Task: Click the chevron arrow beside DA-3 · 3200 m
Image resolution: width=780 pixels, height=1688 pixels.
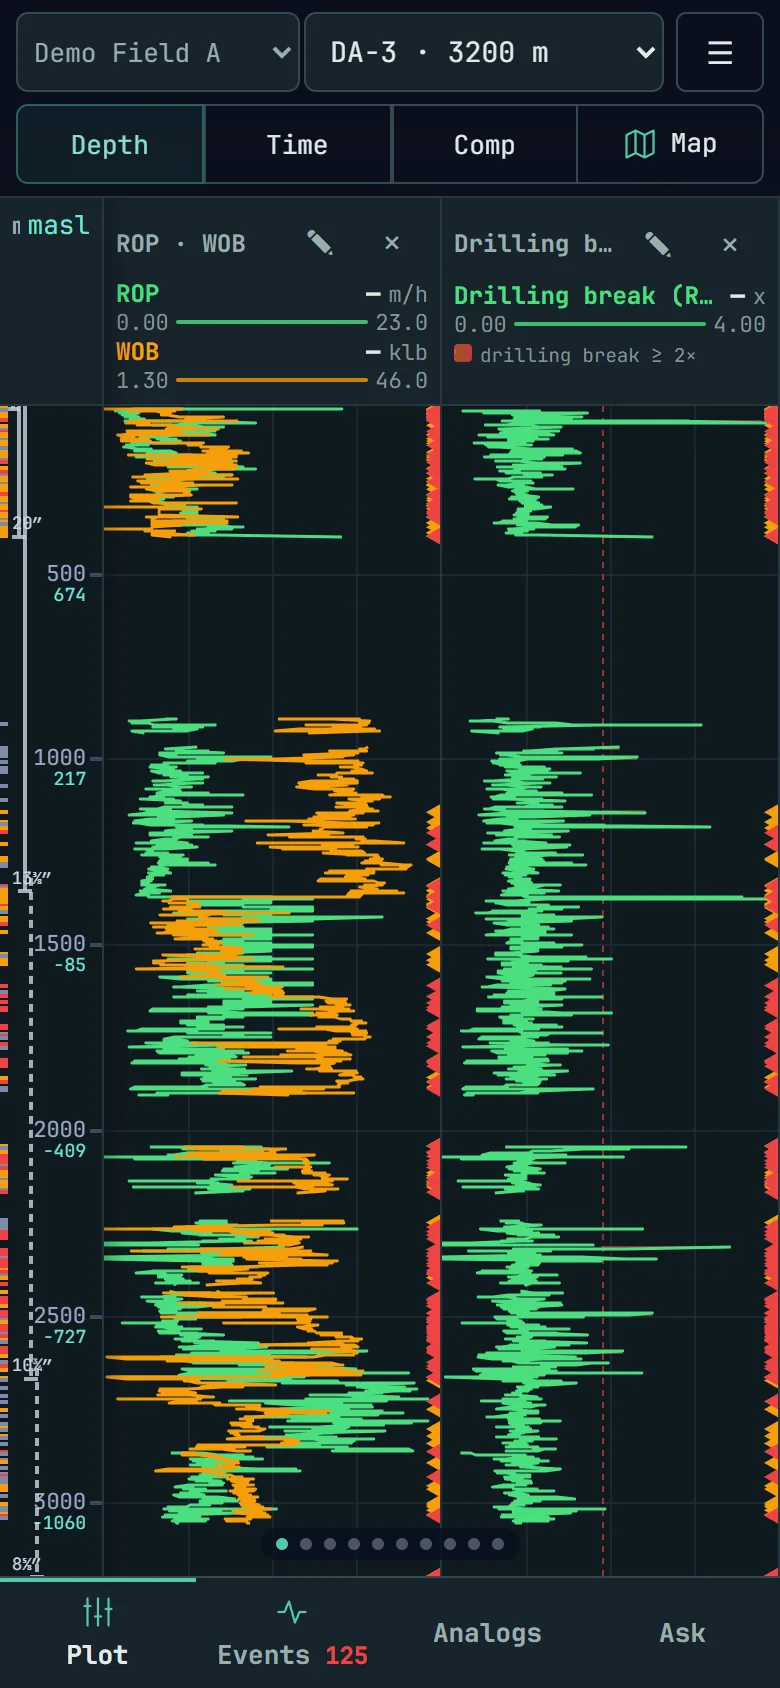Action: tap(646, 53)
